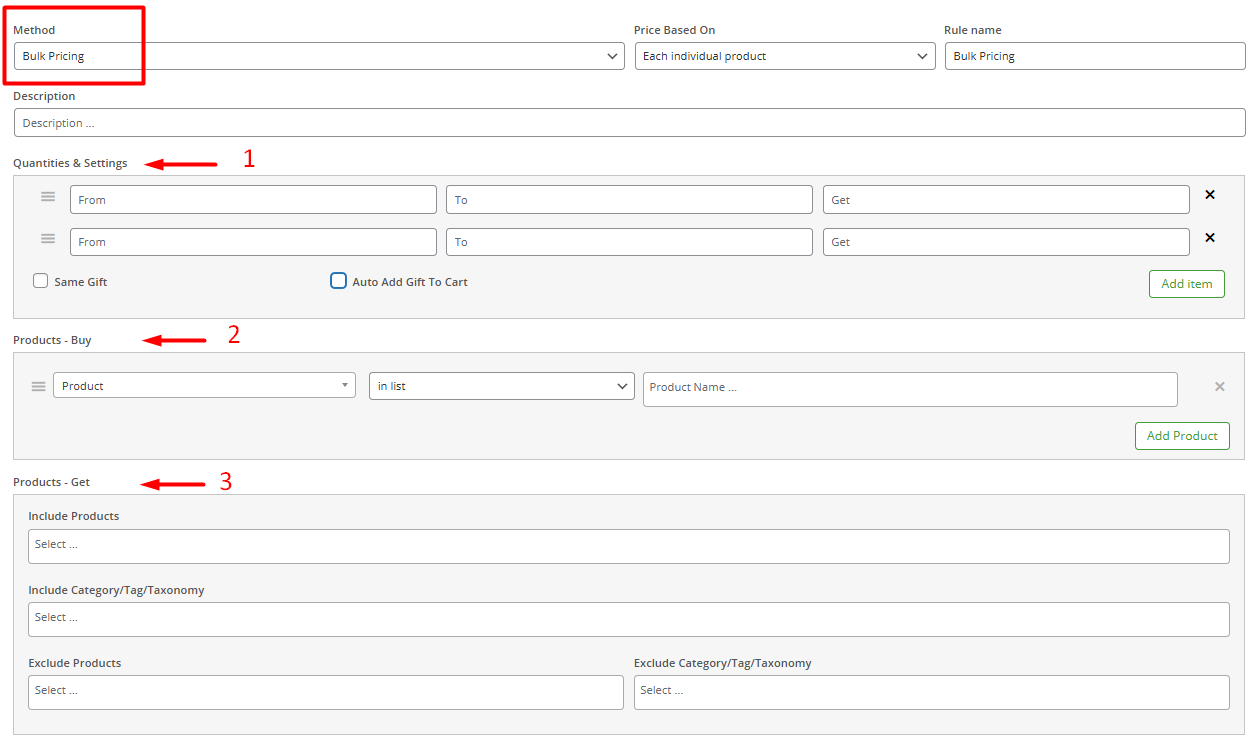Open the Product type selector dropdown
1259x748 pixels.
204,386
